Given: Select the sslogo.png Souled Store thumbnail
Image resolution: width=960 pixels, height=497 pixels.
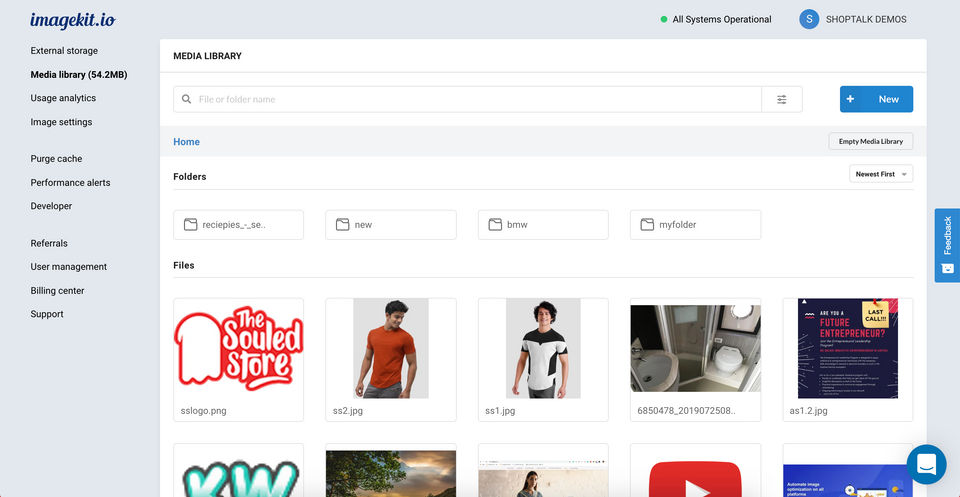Looking at the screenshot, I should [238, 348].
